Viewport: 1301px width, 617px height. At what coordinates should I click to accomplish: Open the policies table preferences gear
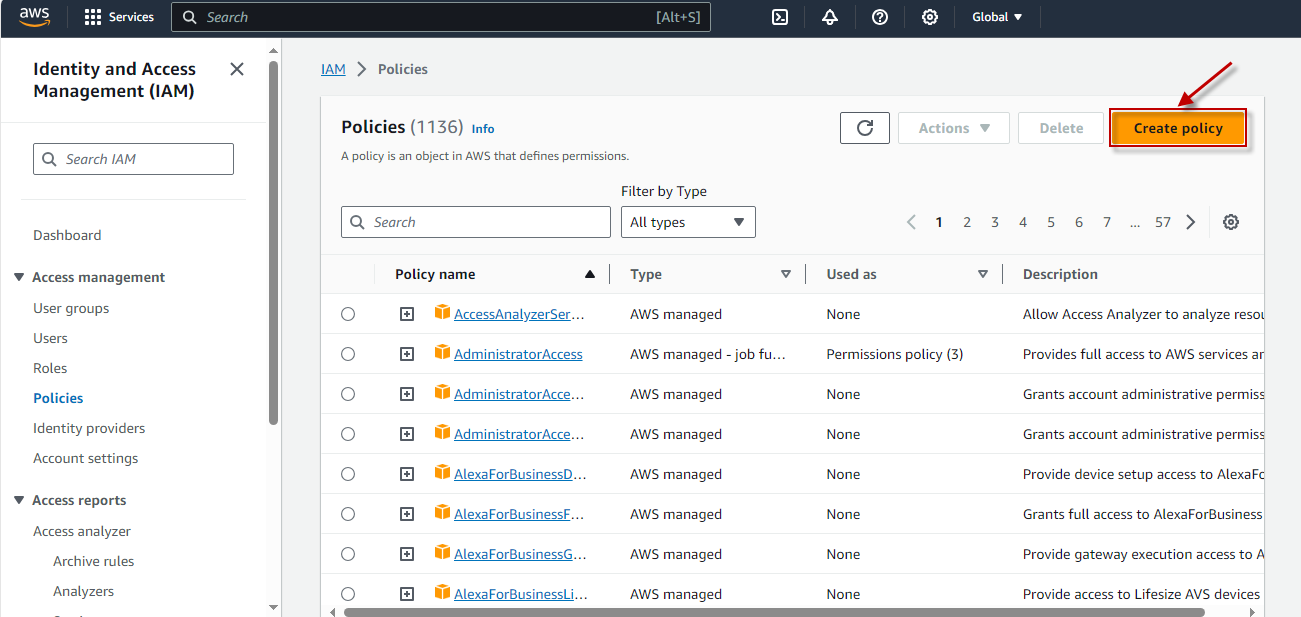pyautogui.click(x=1231, y=222)
